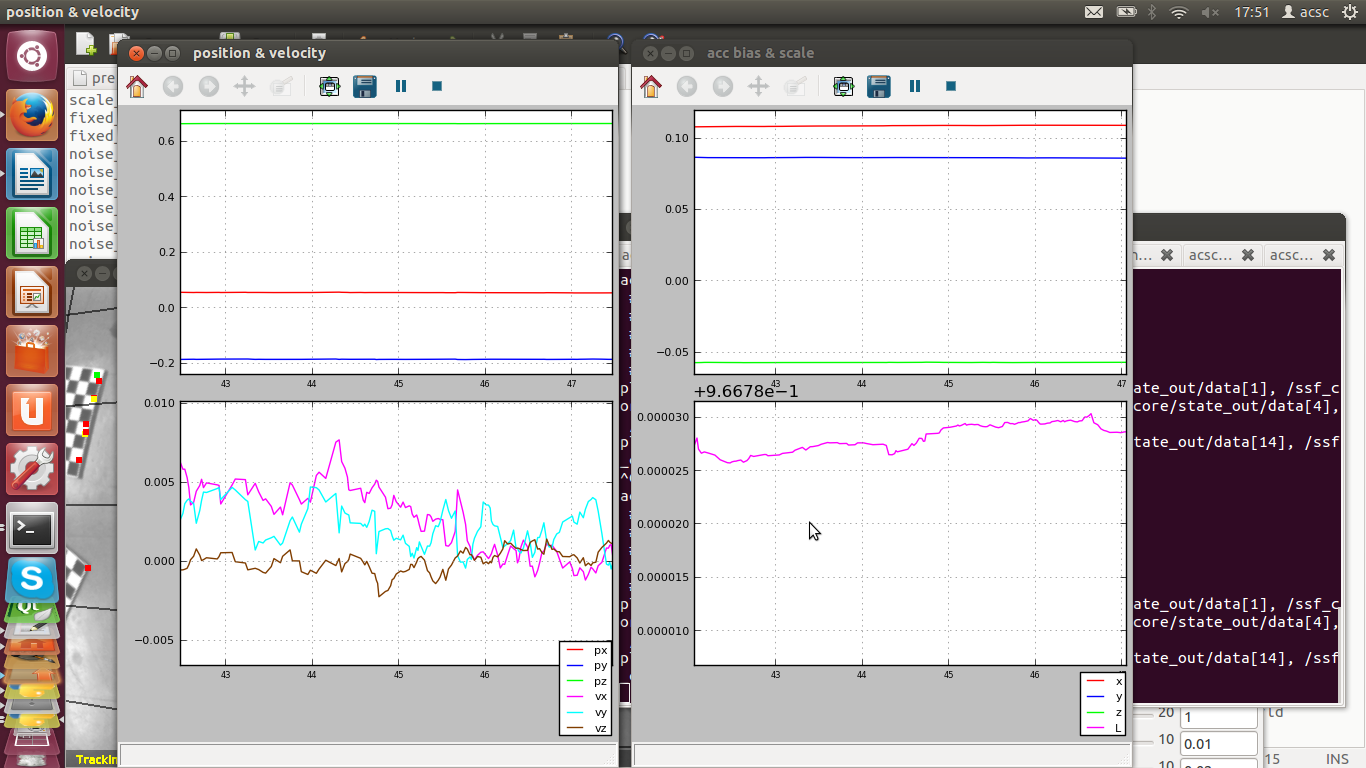Open the acsc user menu
The height and width of the screenshot is (768, 1366).
1305,12
